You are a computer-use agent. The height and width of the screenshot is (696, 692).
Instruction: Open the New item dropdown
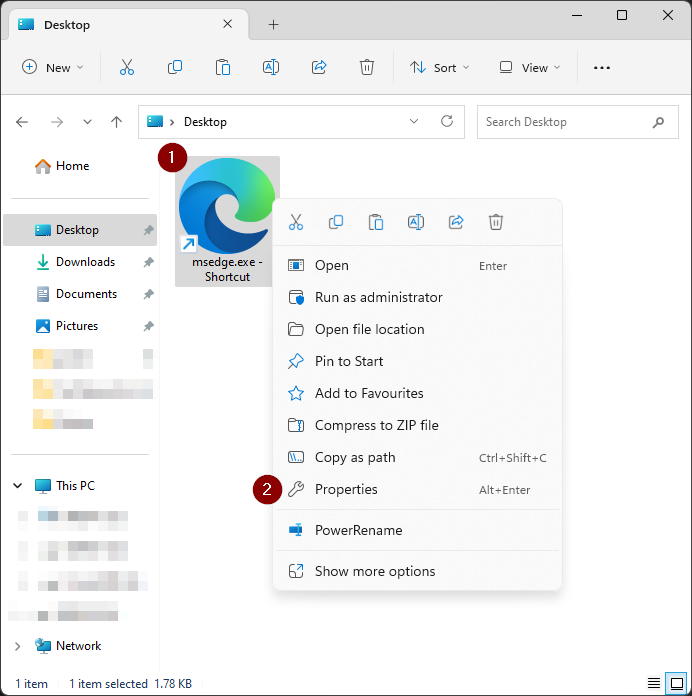(x=52, y=67)
